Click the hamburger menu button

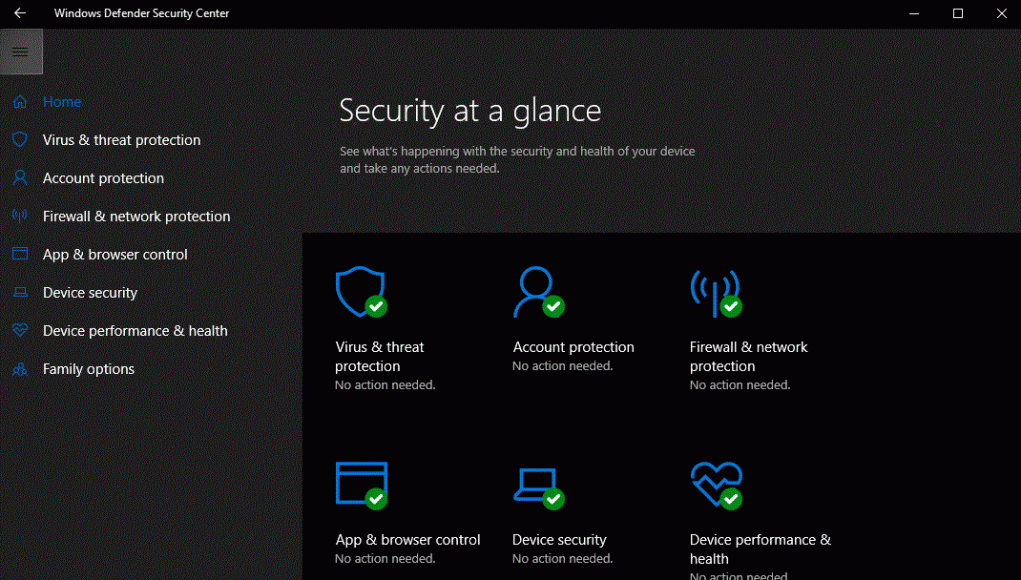click(x=20, y=52)
